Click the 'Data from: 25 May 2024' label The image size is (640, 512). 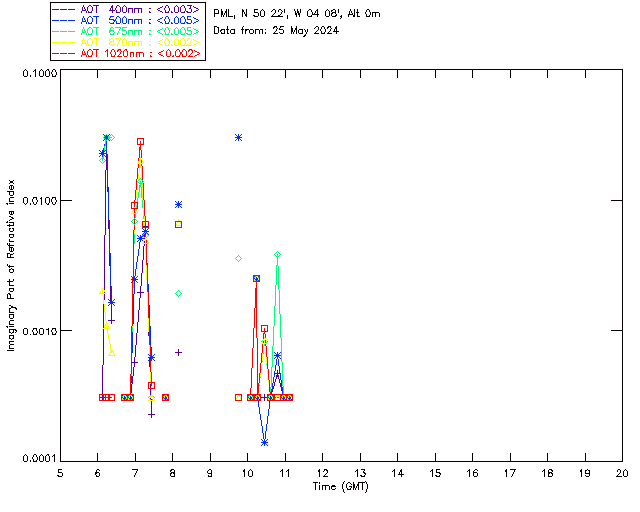276,30
